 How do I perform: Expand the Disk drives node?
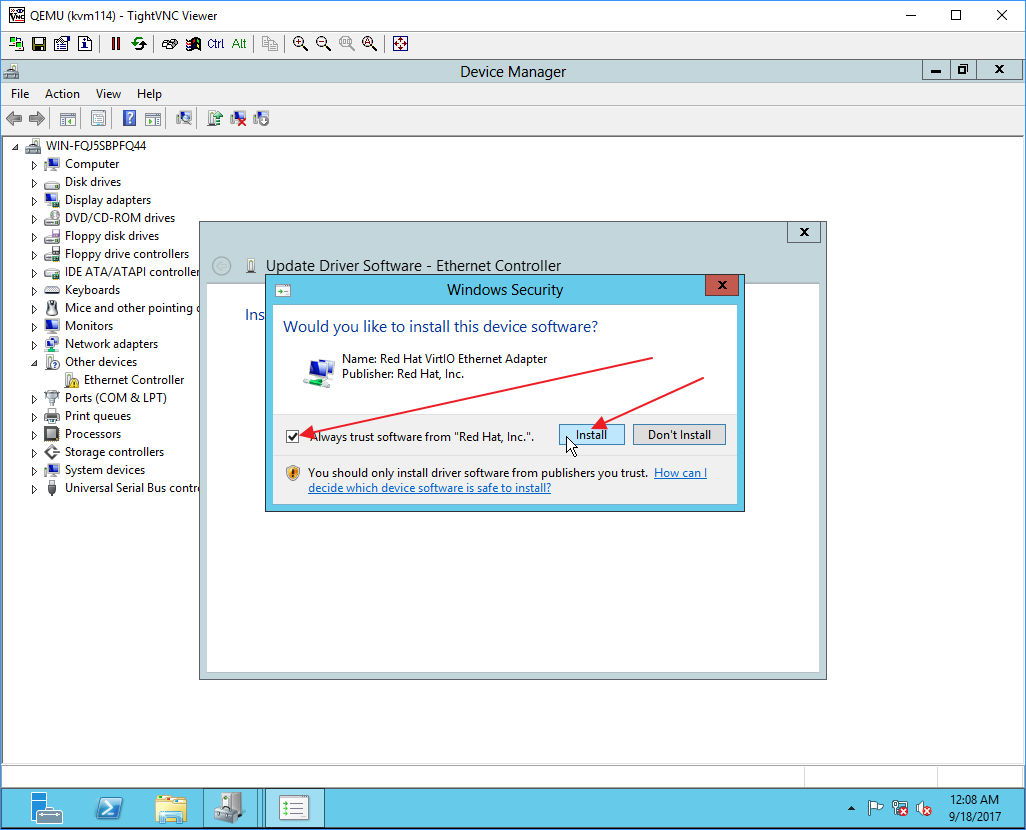tap(34, 183)
